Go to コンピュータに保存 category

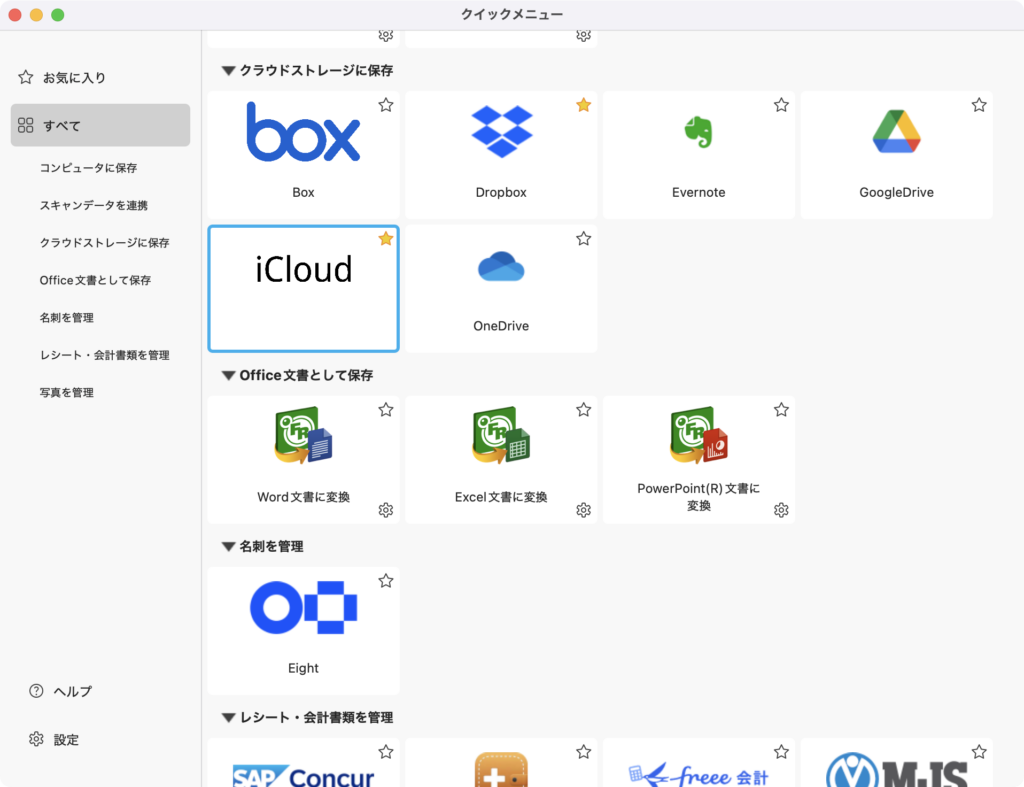[88, 168]
